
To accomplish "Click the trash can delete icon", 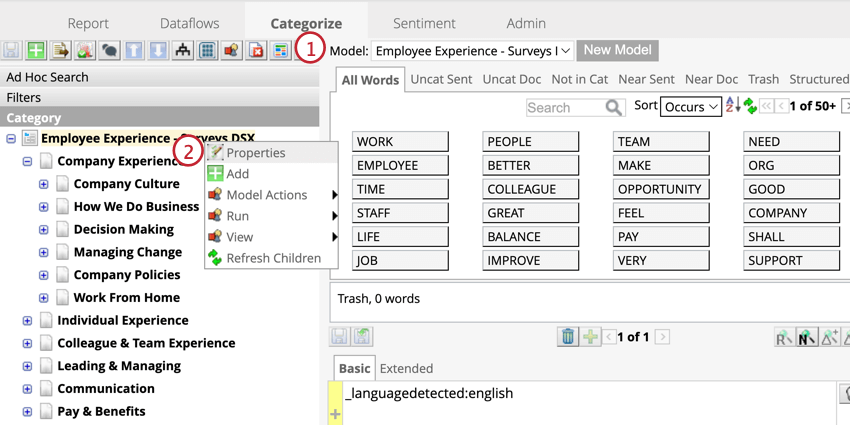I will click(x=567, y=337).
